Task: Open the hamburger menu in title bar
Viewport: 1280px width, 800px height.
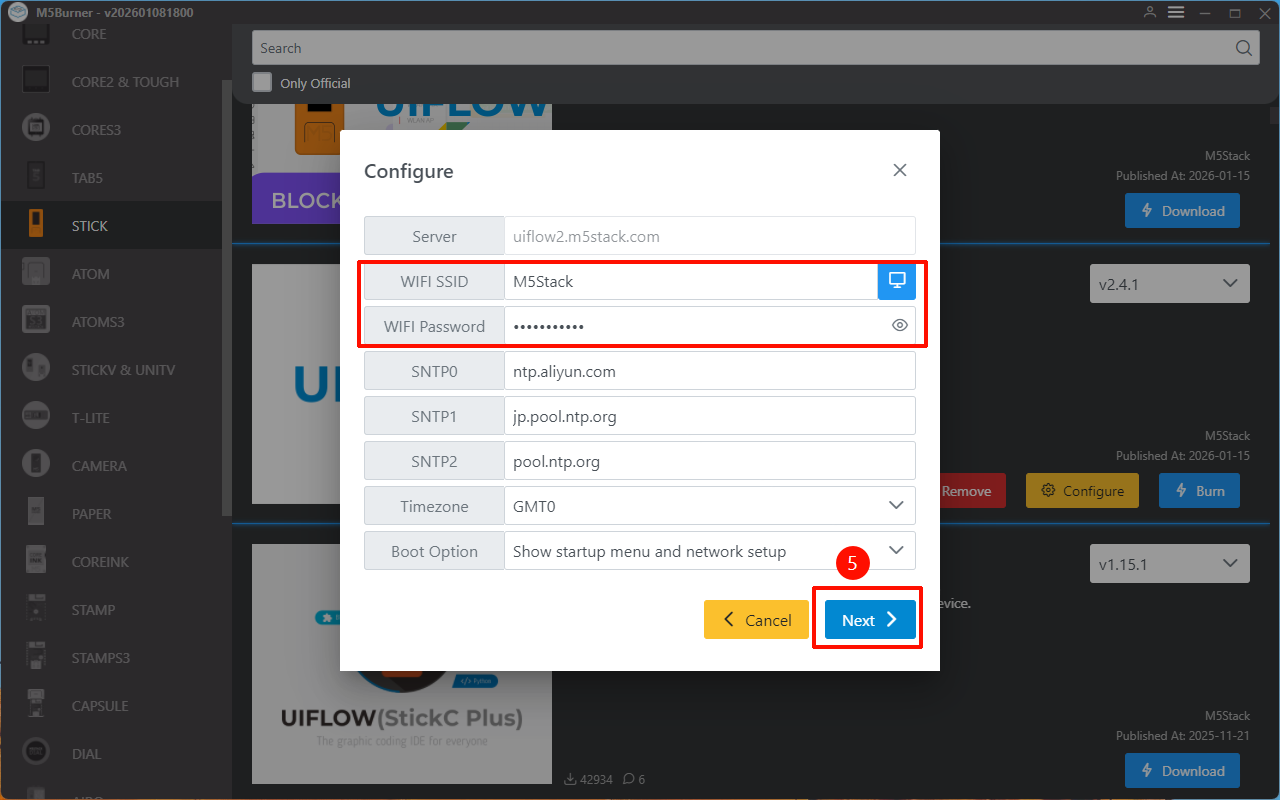Action: click(x=1176, y=13)
